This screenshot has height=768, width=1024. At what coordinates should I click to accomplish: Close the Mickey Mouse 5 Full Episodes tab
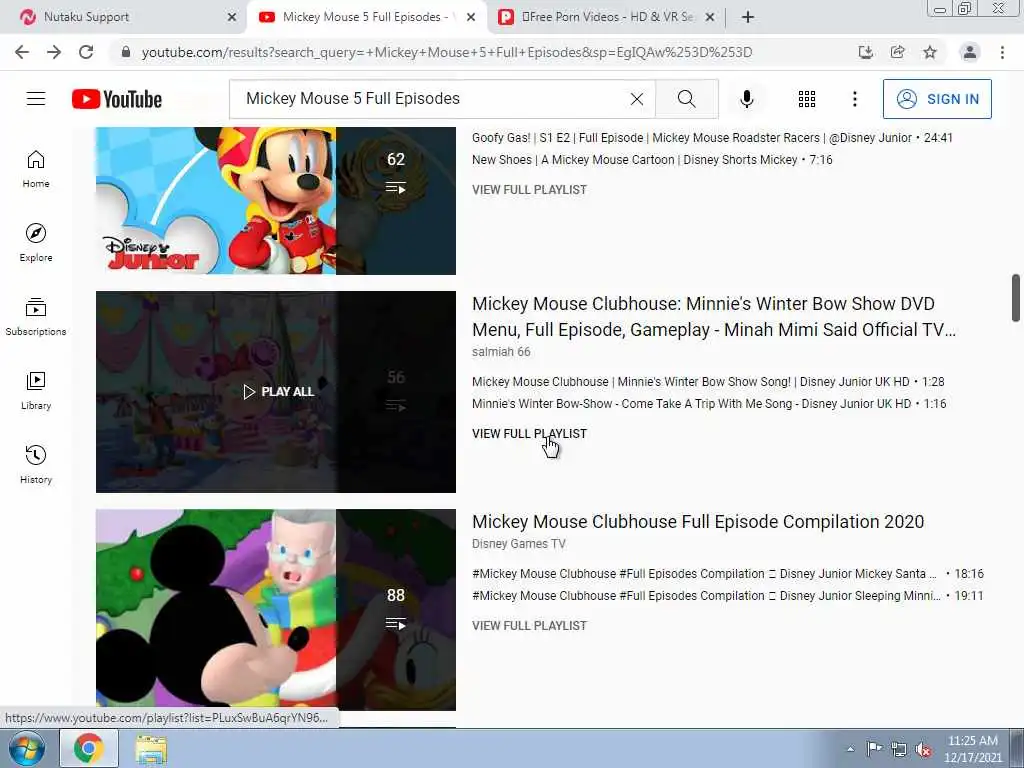pyautogui.click(x=471, y=18)
